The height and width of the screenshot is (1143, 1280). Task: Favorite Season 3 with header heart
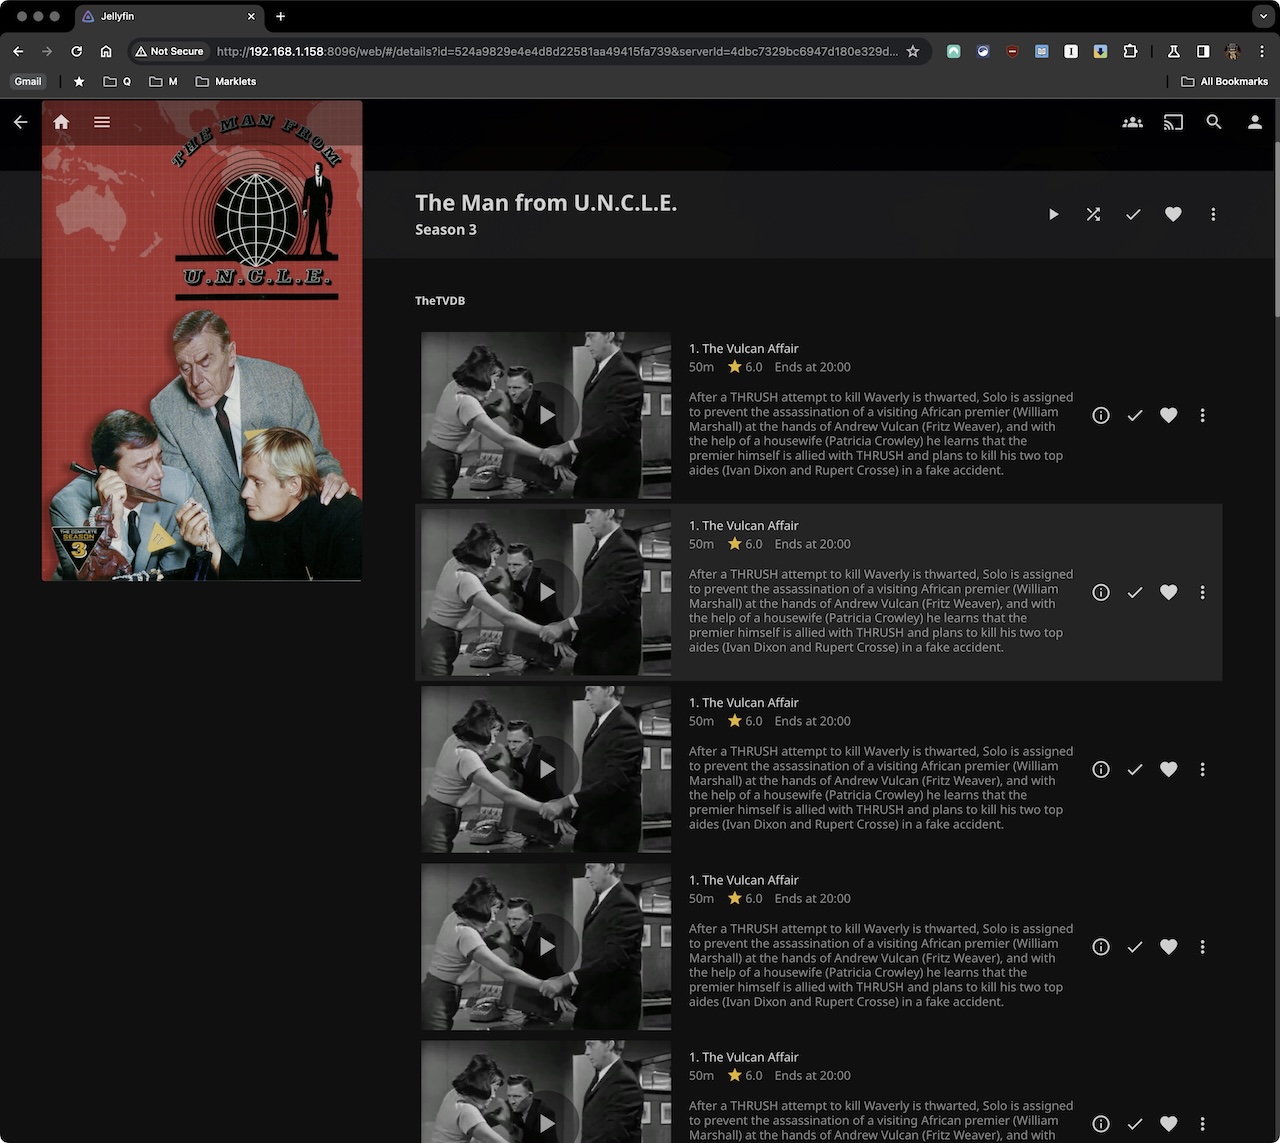tap(1173, 214)
